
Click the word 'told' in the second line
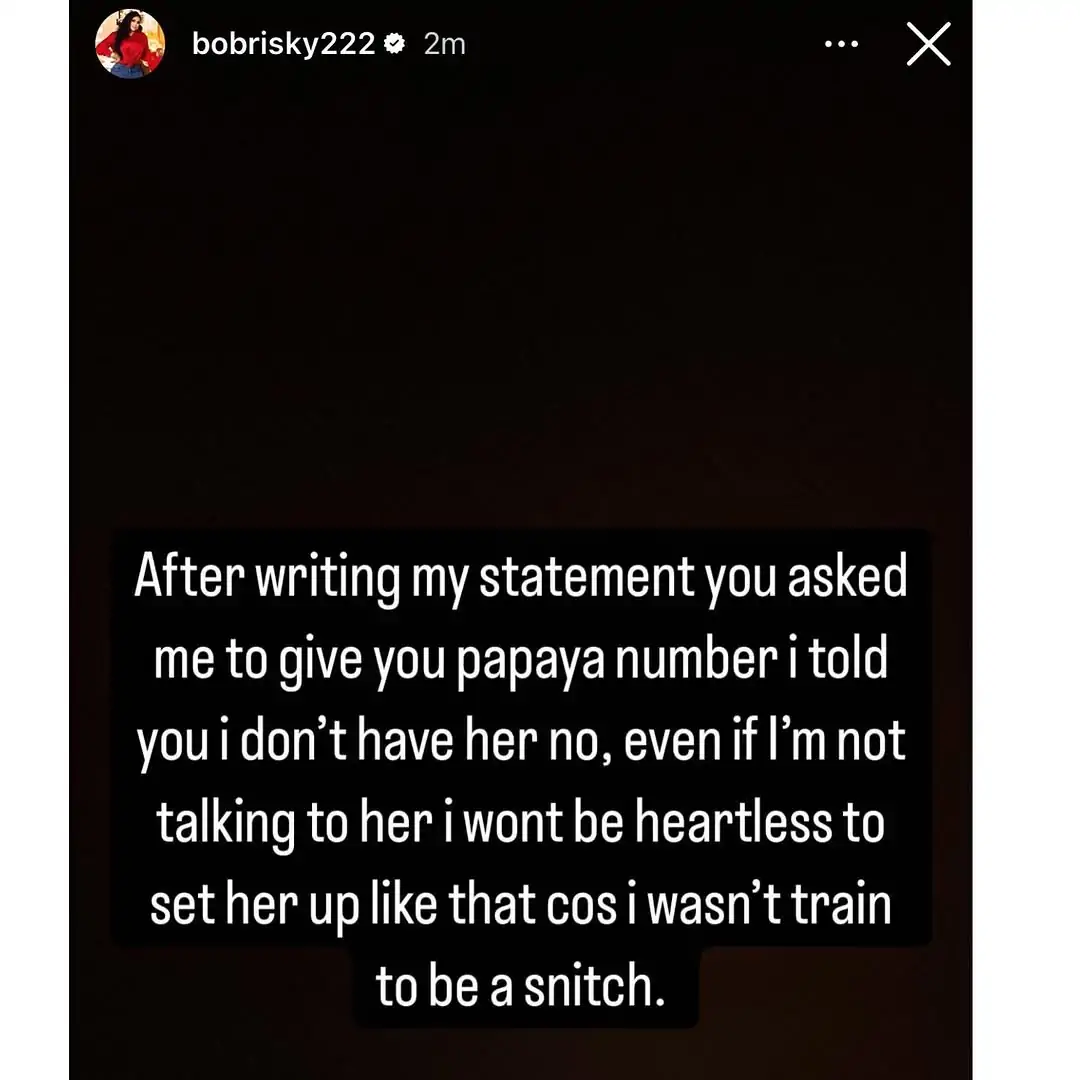[848, 658]
